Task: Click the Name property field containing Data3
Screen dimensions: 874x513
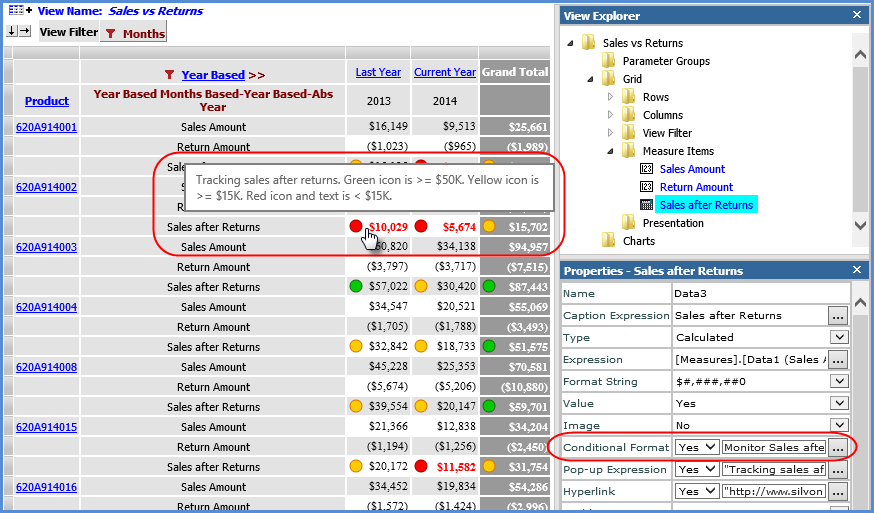Action: pos(760,293)
